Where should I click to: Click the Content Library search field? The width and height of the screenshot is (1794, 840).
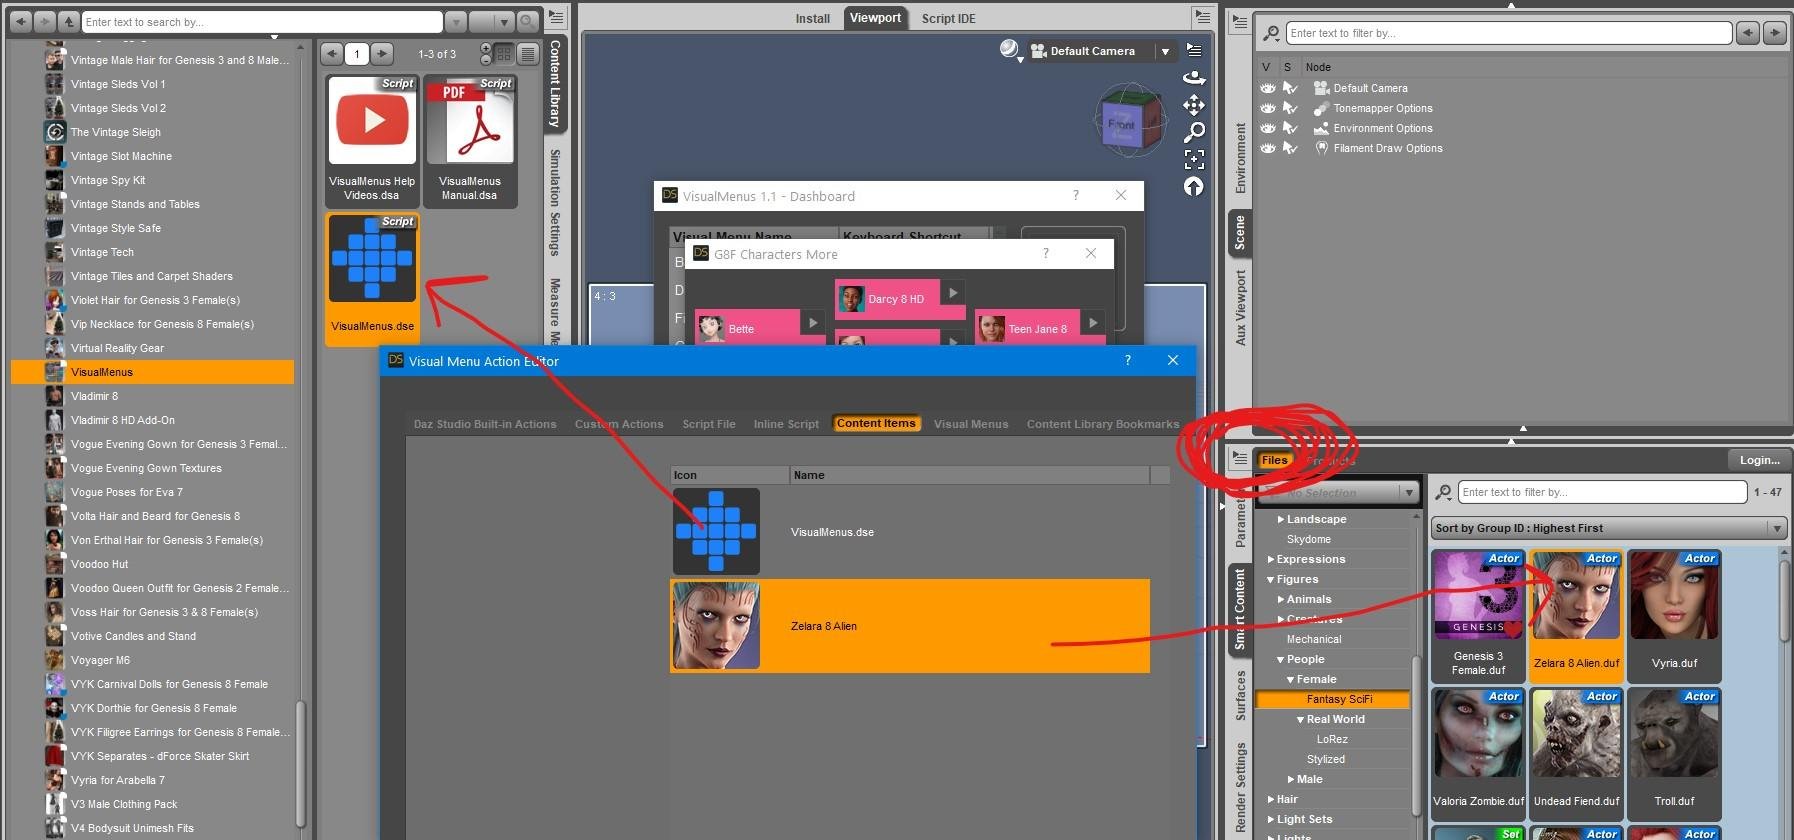coord(262,21)
